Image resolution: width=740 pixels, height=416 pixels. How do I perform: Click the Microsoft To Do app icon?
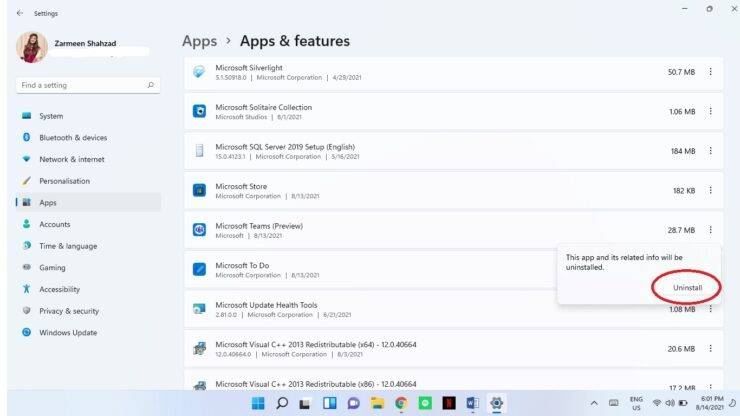[x=199, y=269]
